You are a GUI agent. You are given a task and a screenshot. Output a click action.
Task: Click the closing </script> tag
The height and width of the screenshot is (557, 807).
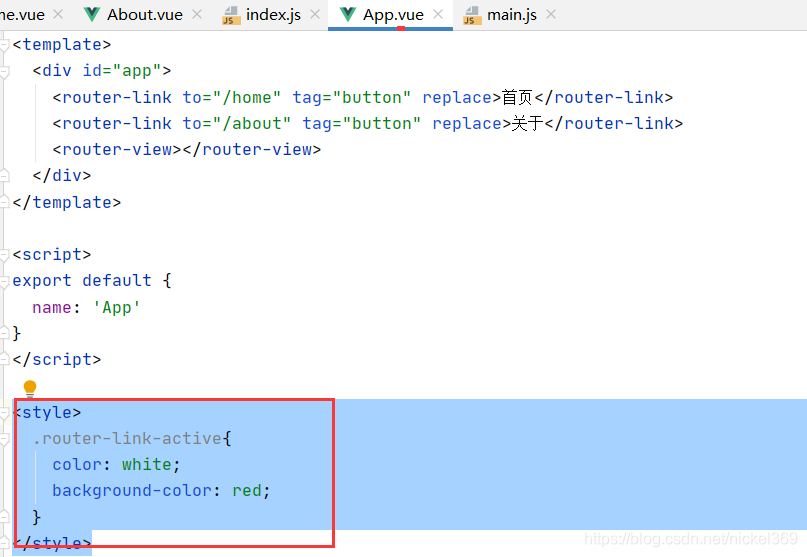(x=57, y=360)
